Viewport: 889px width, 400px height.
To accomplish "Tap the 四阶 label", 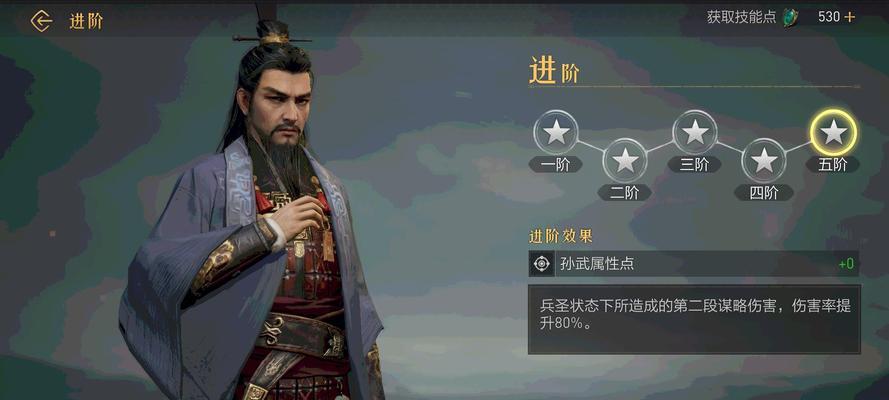I will [764, 193].
